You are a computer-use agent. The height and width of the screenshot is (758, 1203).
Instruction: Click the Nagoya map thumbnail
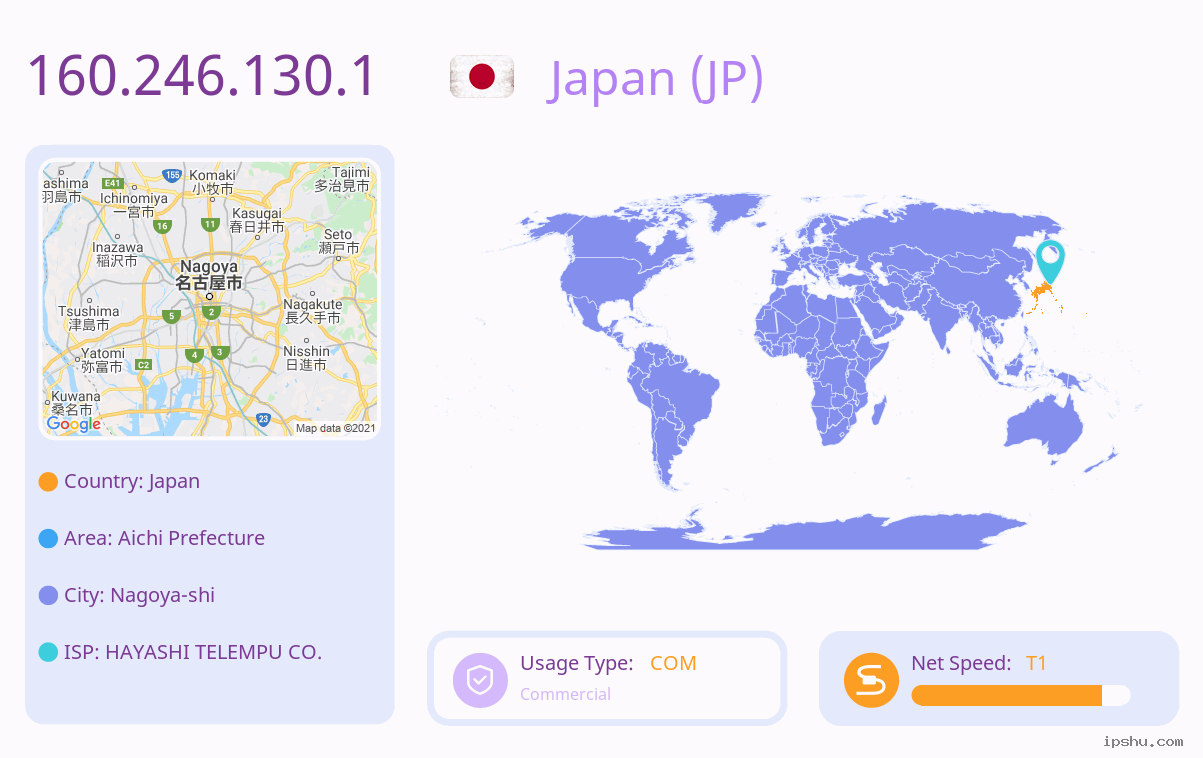(210, 299)
